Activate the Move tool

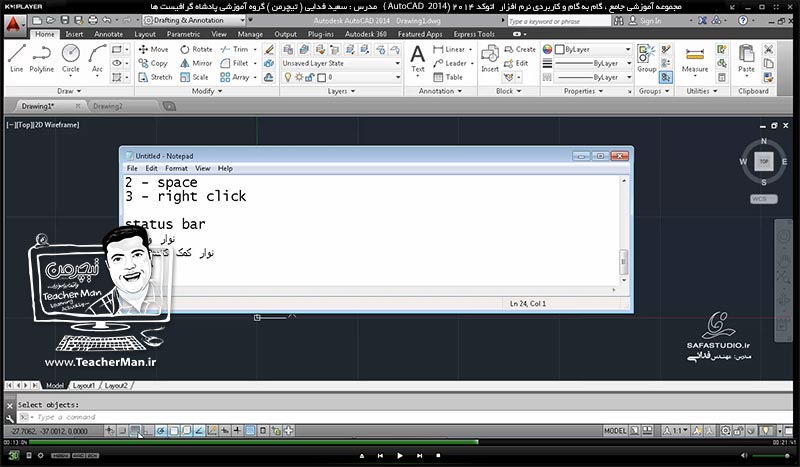click(153, 50)
